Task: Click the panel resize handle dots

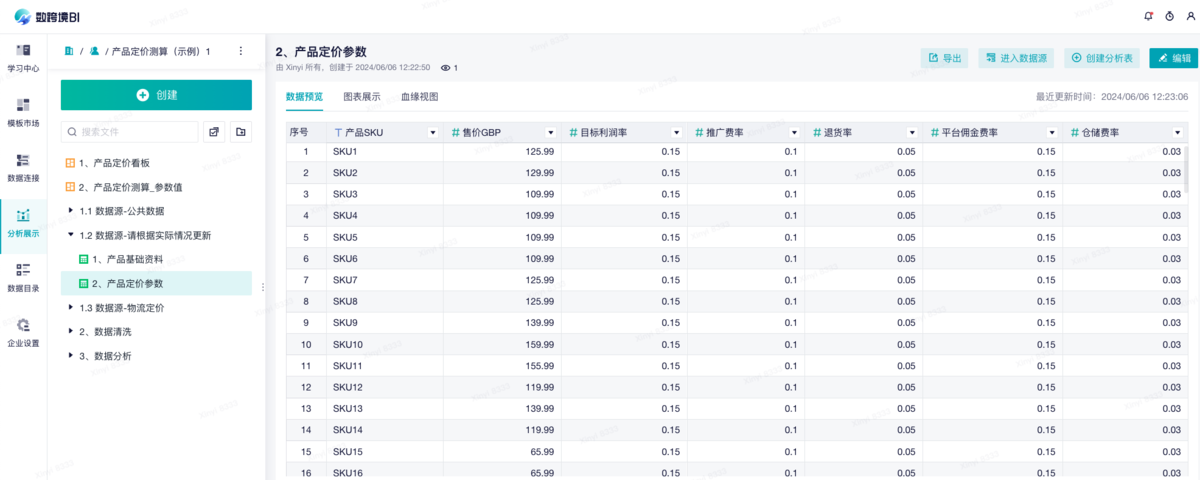Action: [x=263, y=287]
